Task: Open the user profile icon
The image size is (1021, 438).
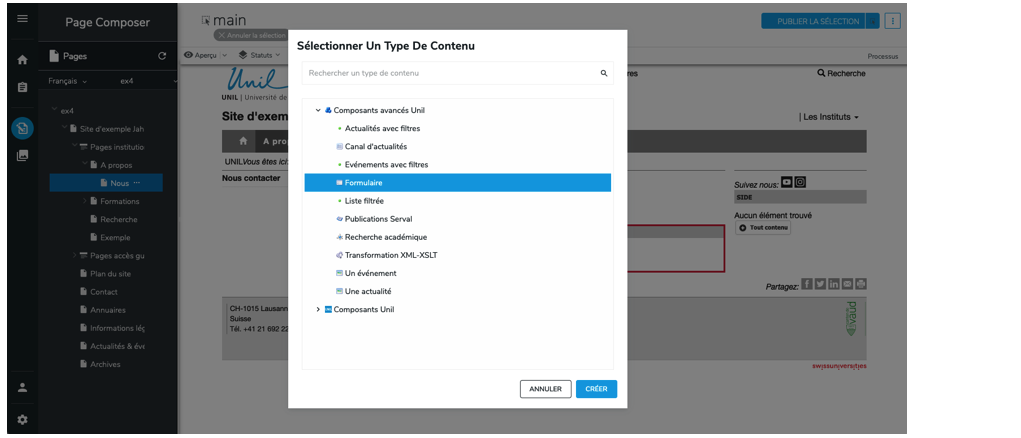Action: [x=22, y=388]
